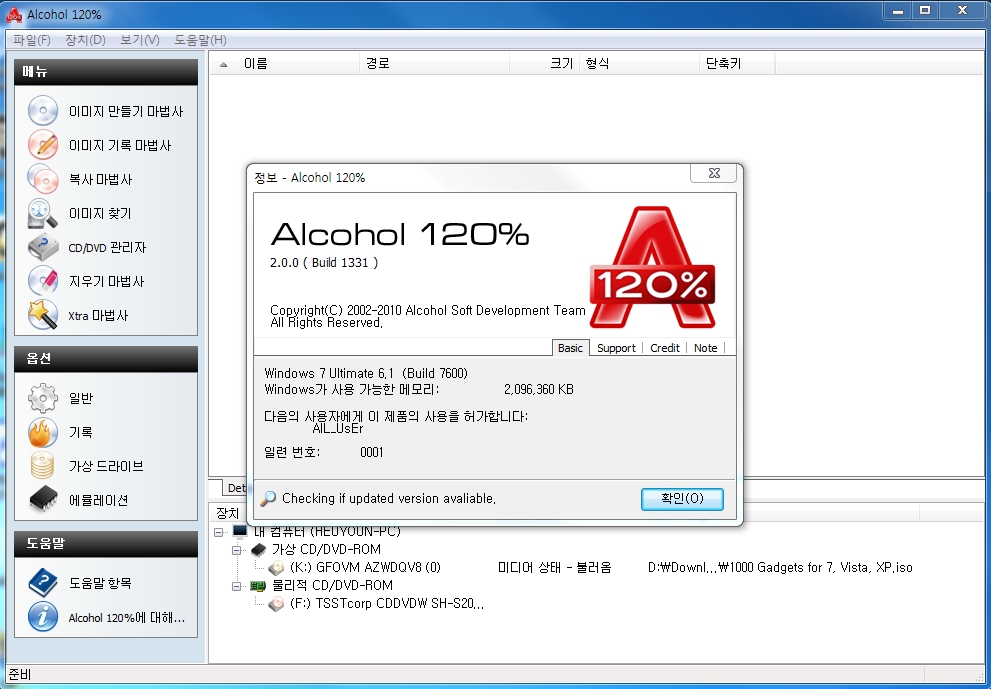Click the 옵션 panel header
Screen dimensions: 991x689
(106, 359)
